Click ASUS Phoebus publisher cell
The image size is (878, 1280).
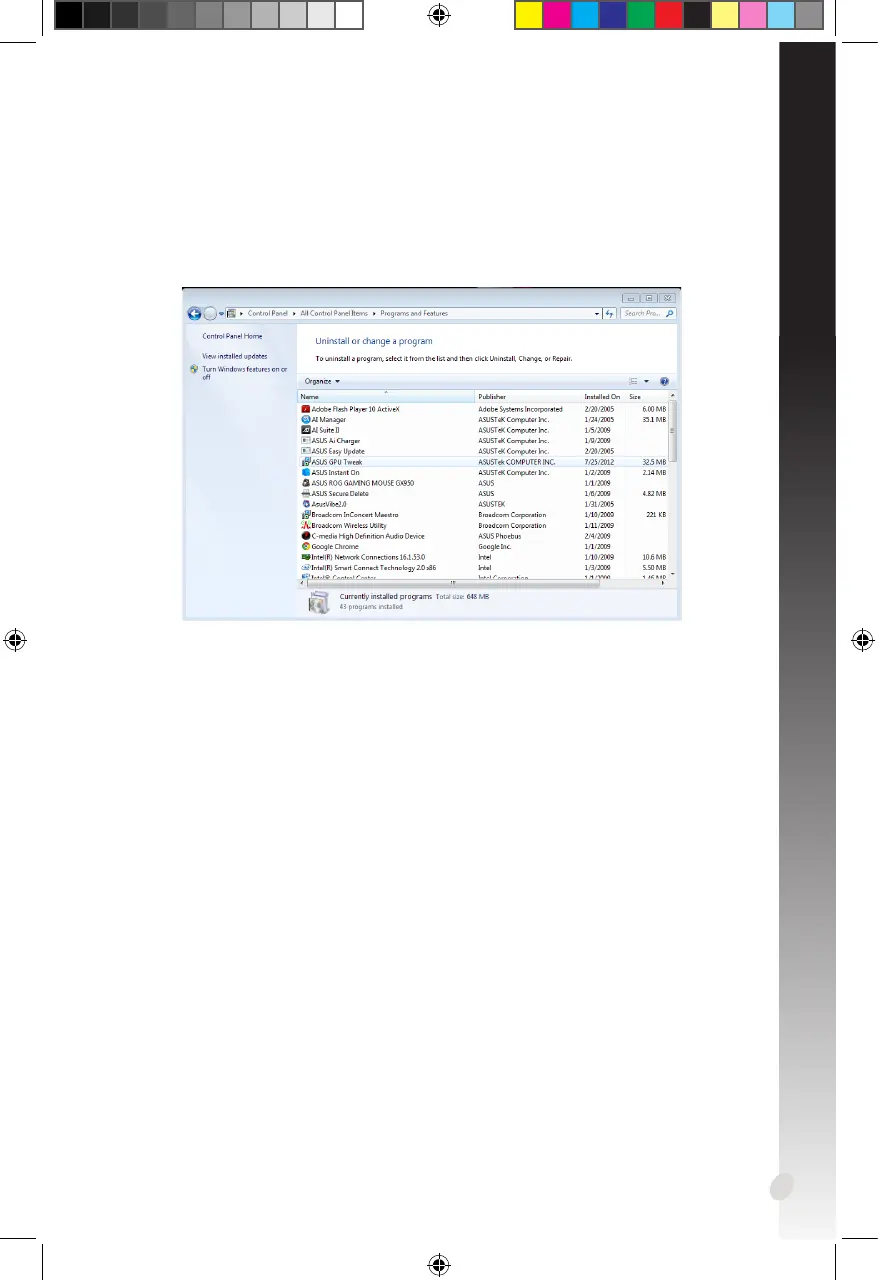click(x=500, y=536)
